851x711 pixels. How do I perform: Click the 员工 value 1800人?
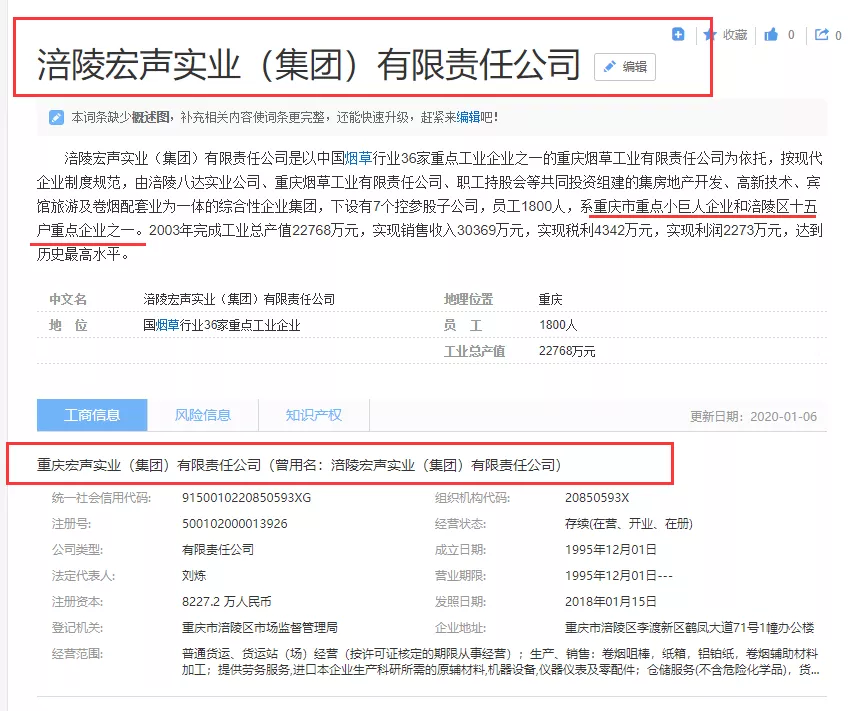coord(558,325)
